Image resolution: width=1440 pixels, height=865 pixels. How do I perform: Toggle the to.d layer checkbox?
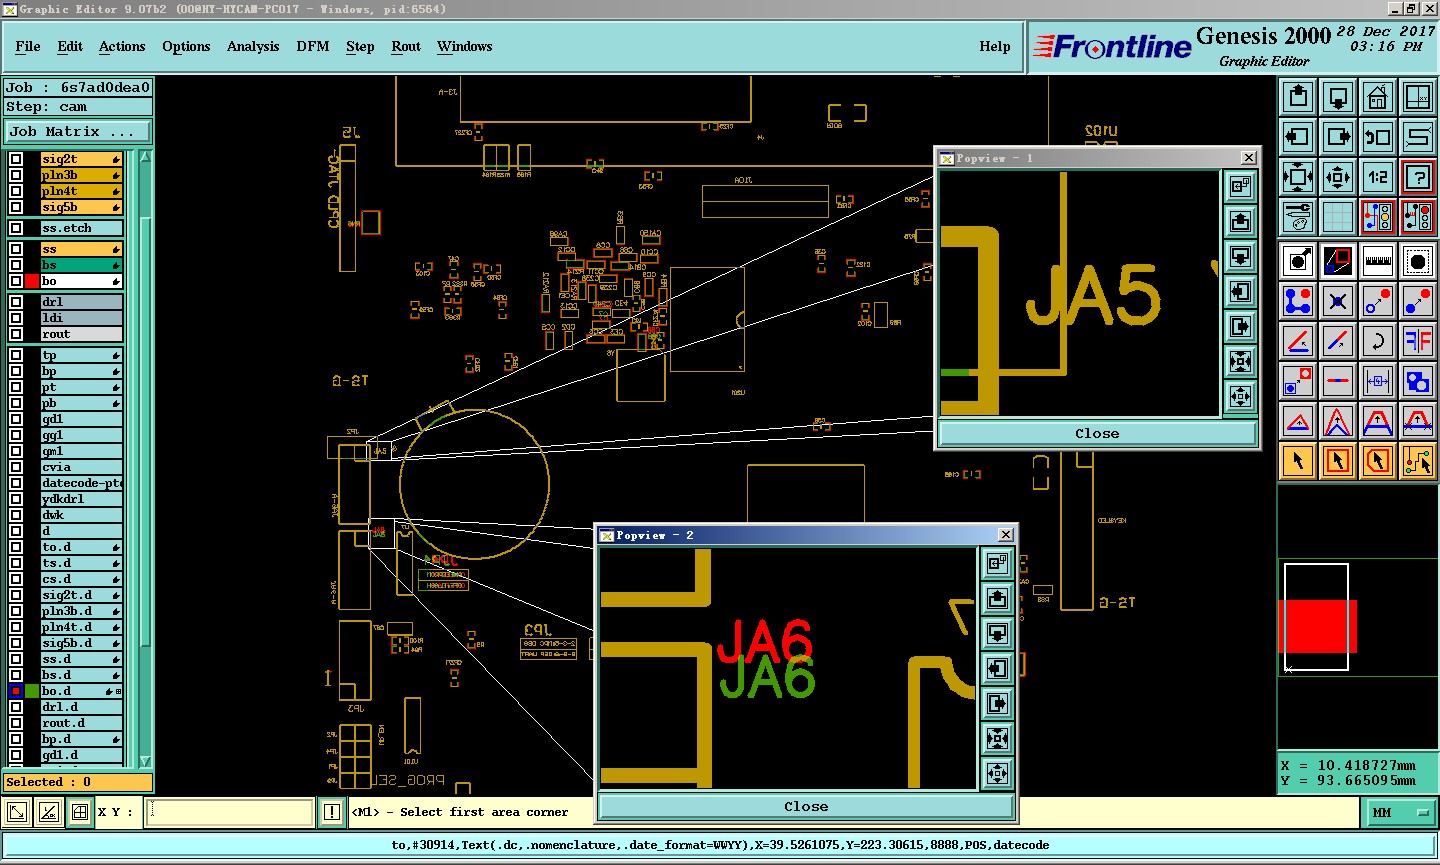(16, 547)
